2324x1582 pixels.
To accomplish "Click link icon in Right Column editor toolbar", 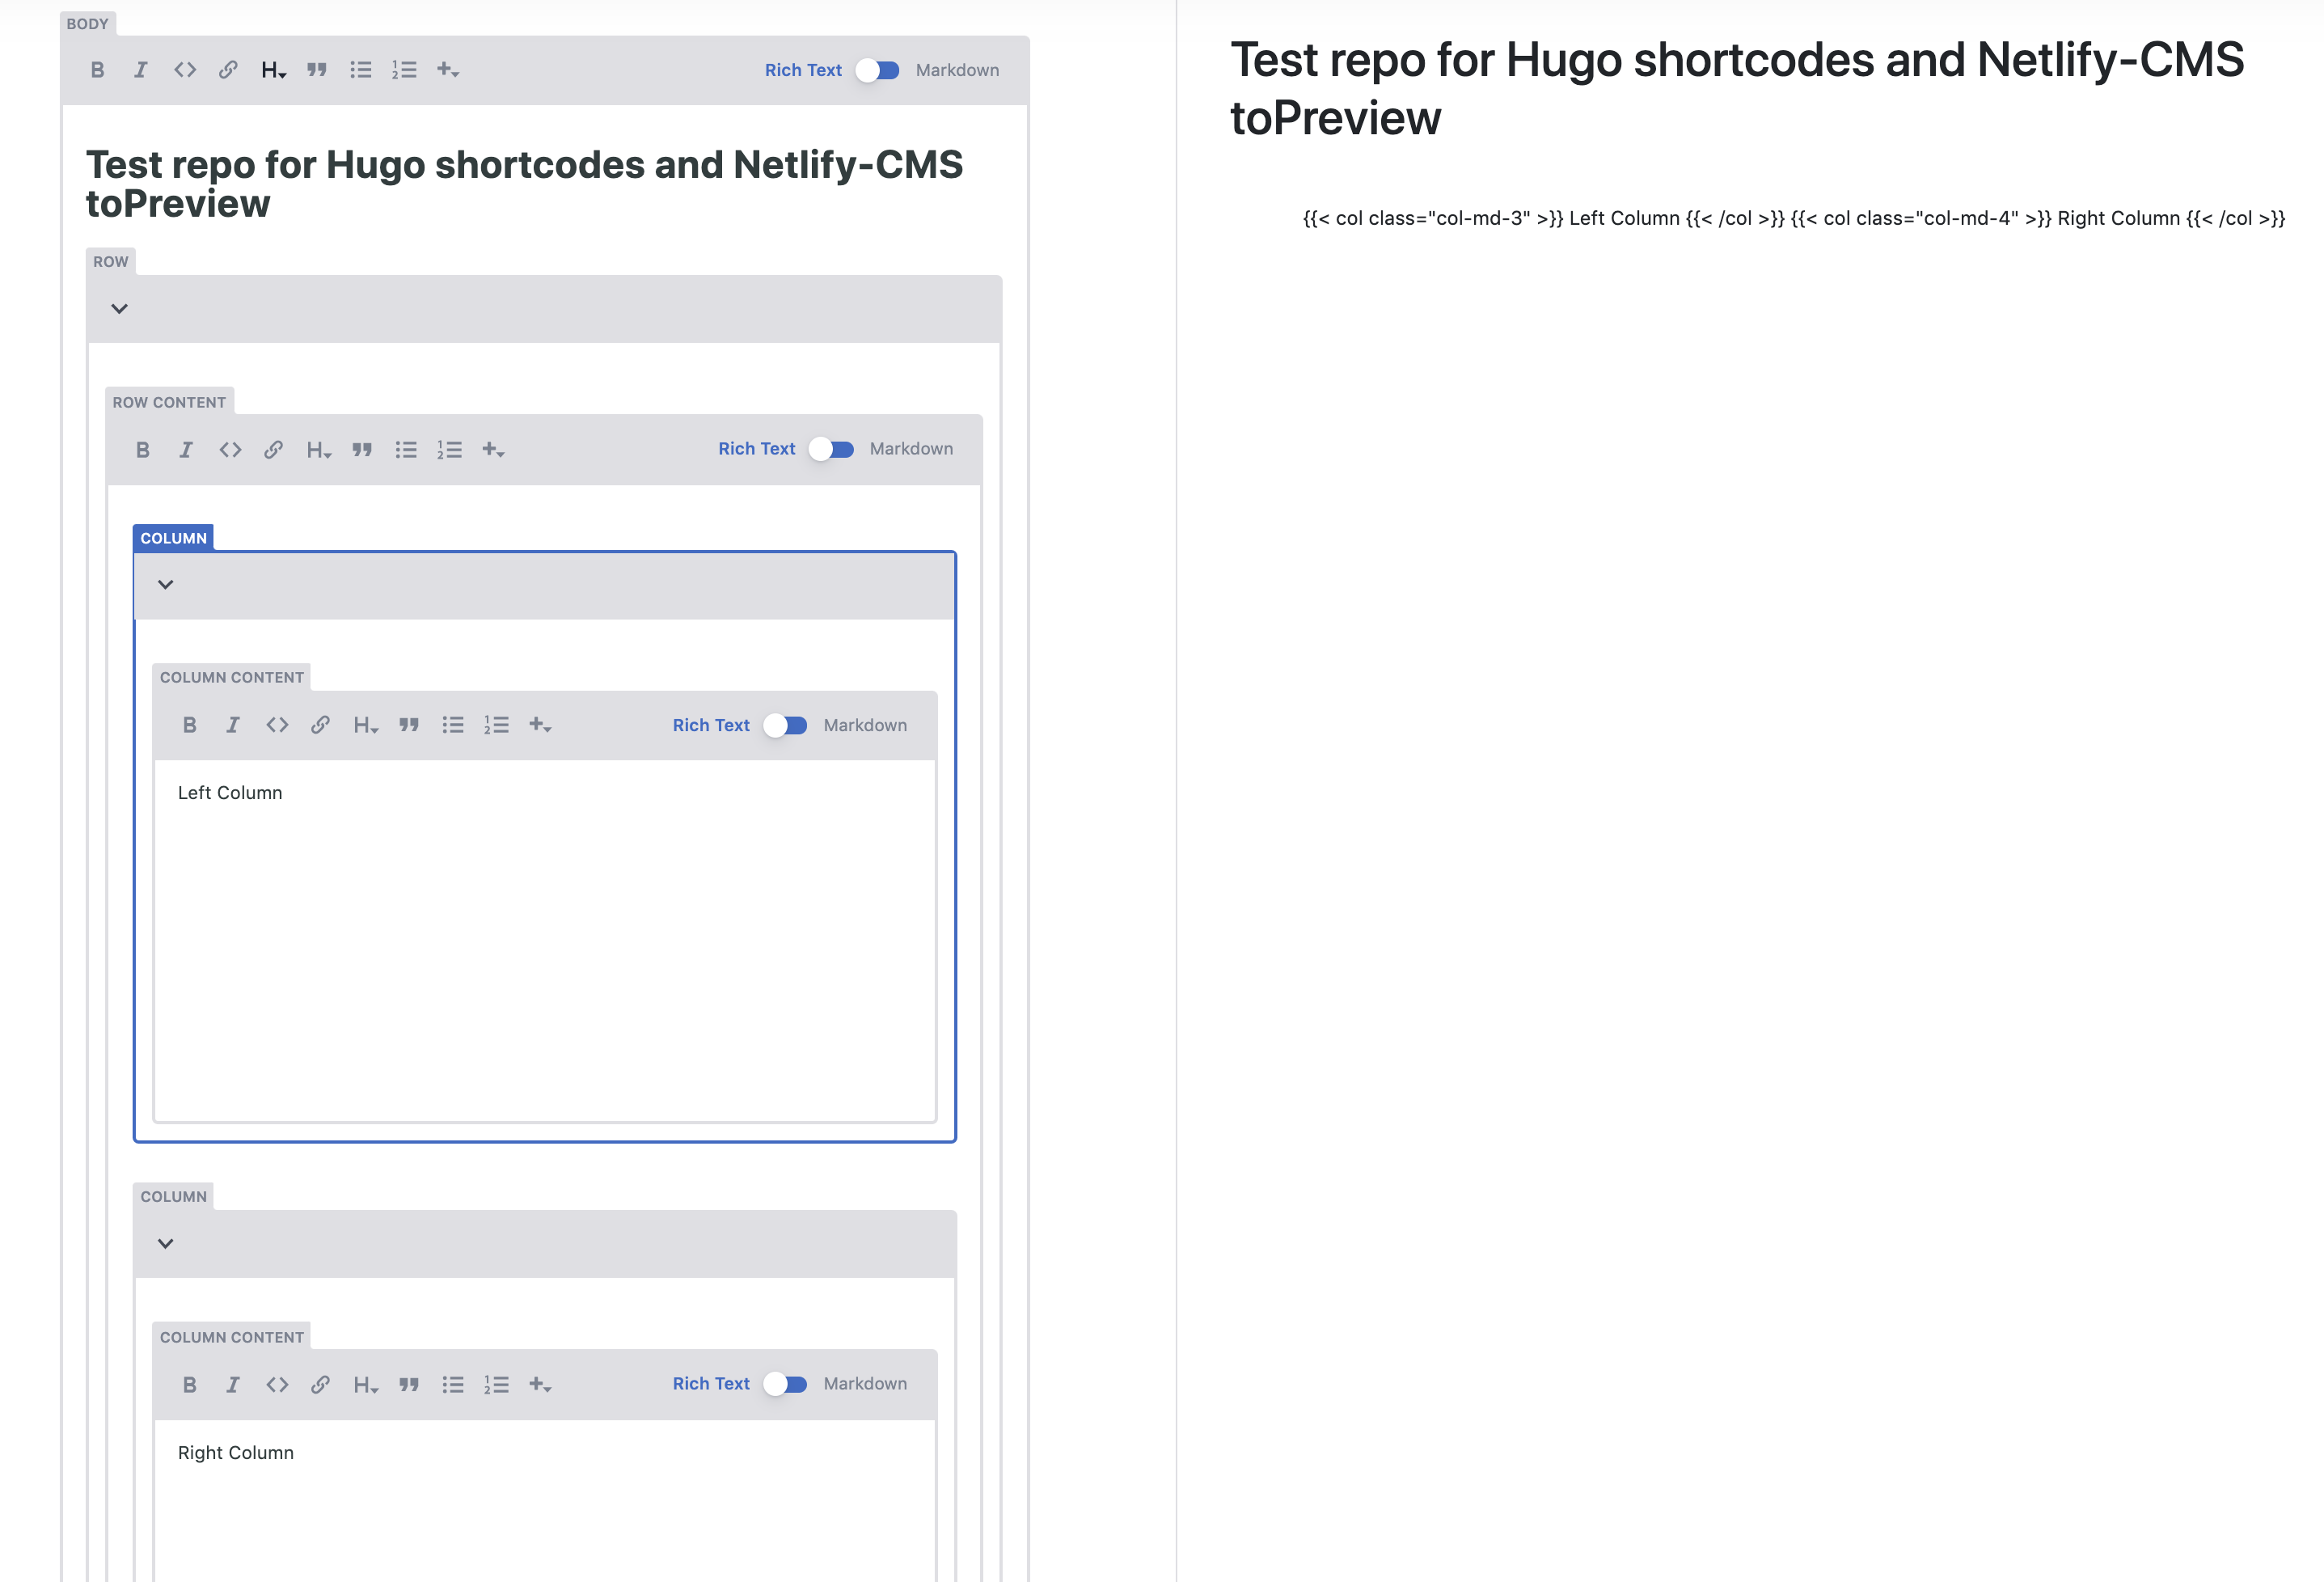I will [x=320, y=1385].
